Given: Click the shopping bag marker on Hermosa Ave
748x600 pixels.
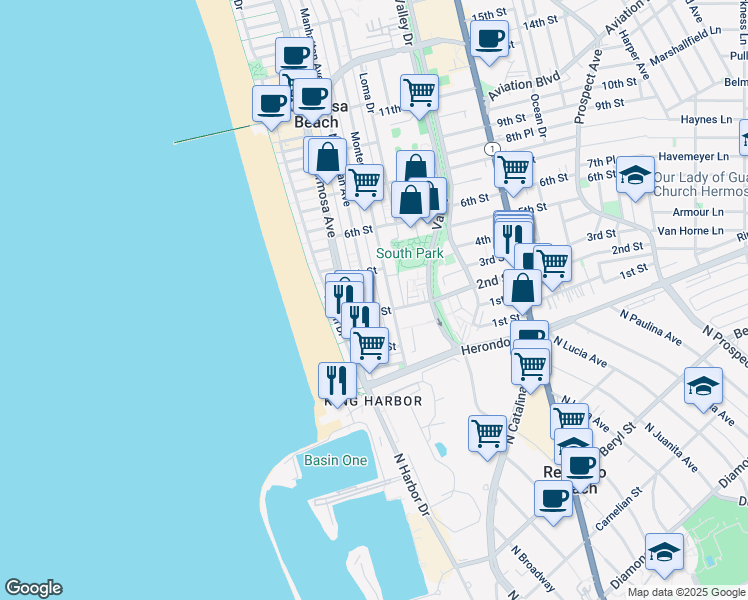Looking at the screenshot, I should click(x=328, y=158).
